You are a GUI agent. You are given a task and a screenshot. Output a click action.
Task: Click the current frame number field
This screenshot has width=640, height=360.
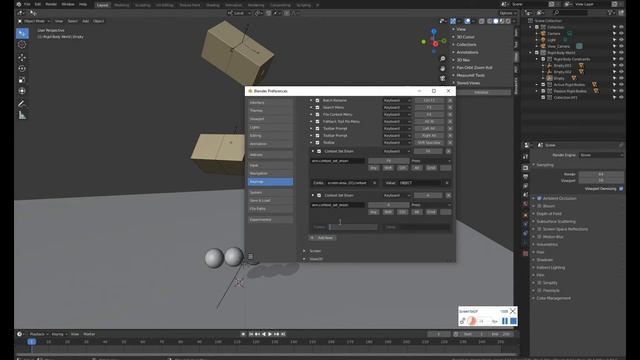tap(439, 334)
